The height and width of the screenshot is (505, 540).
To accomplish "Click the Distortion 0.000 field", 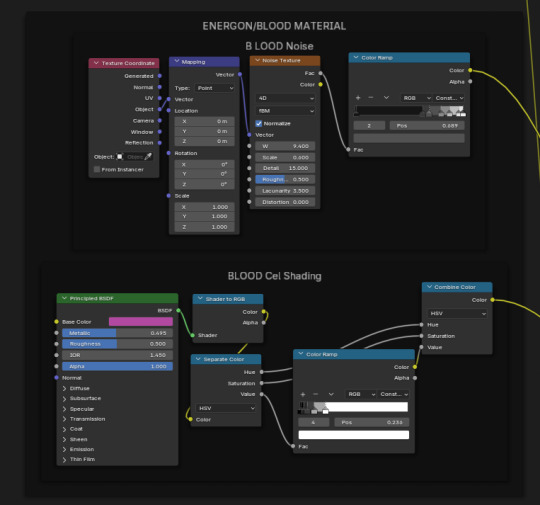I will [285, 202].
